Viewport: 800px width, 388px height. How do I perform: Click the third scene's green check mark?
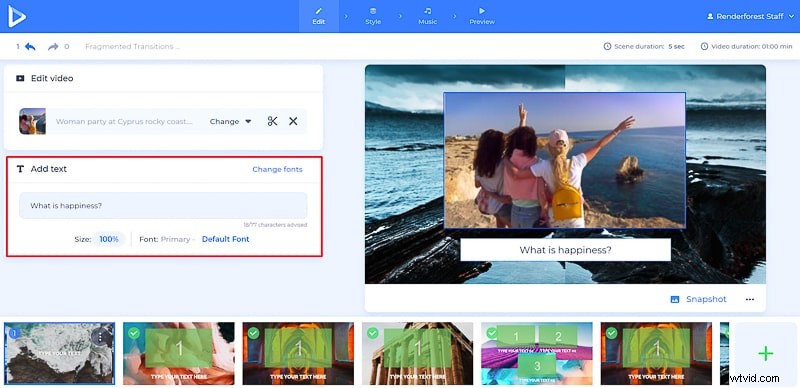click(254, 333)
